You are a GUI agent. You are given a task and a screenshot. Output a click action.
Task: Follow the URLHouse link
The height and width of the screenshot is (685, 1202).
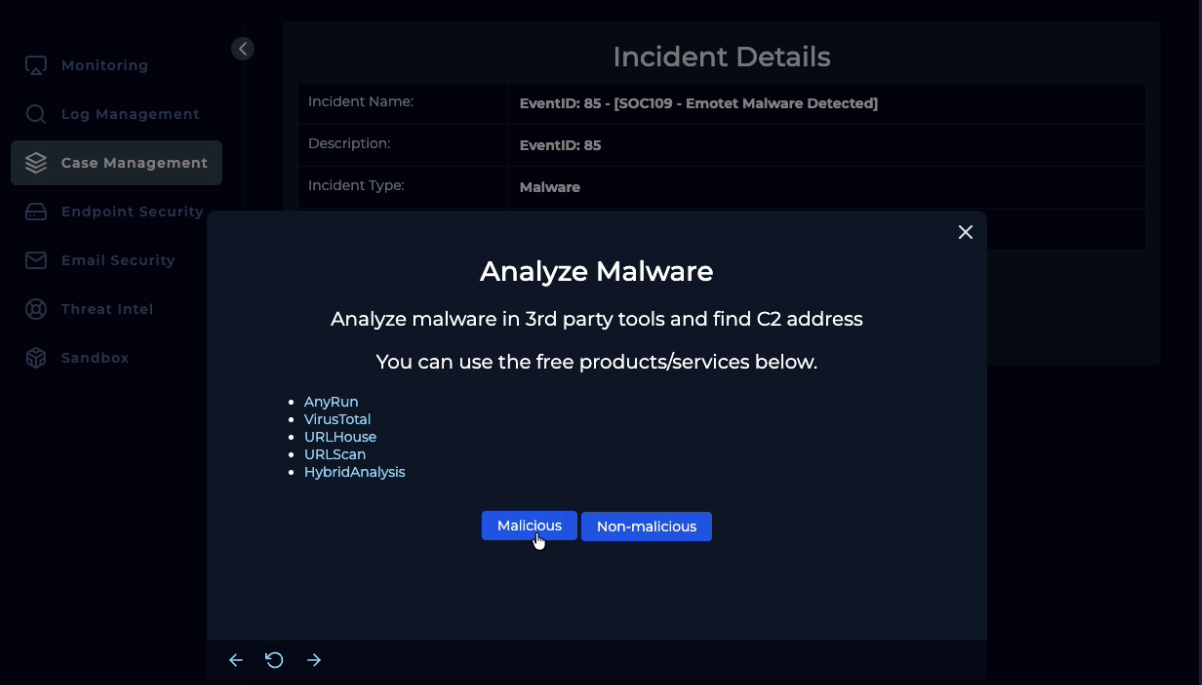pos(340,437)
